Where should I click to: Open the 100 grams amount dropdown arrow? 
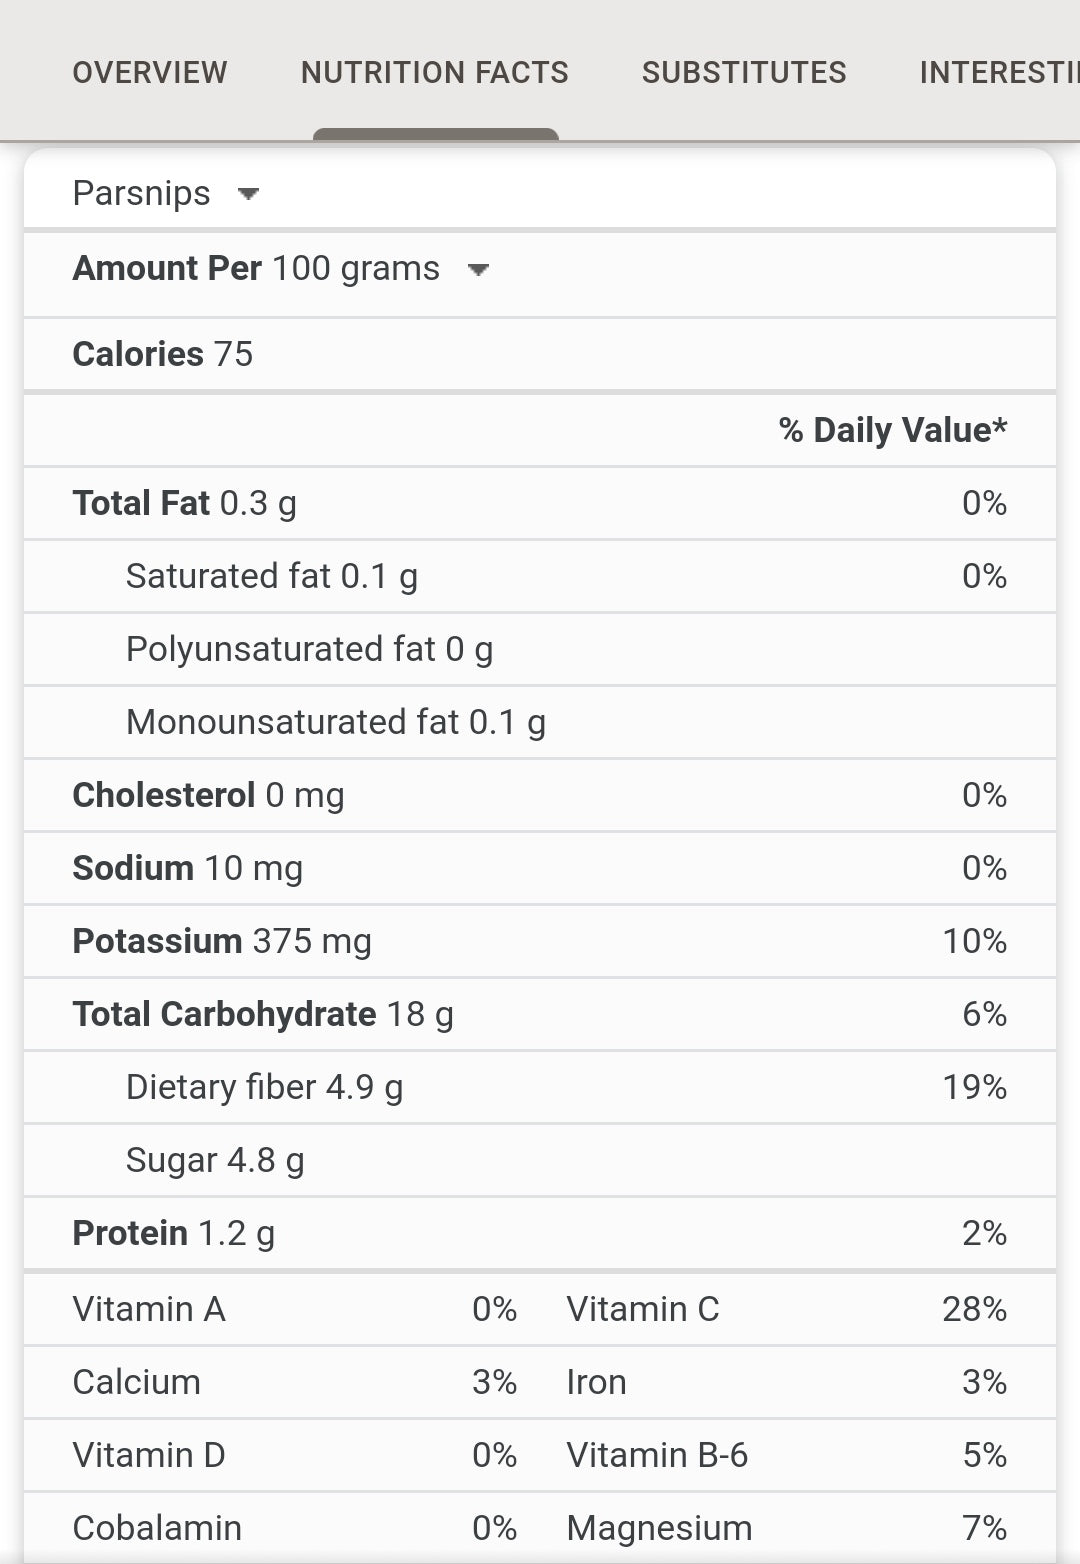pos(478,270)
